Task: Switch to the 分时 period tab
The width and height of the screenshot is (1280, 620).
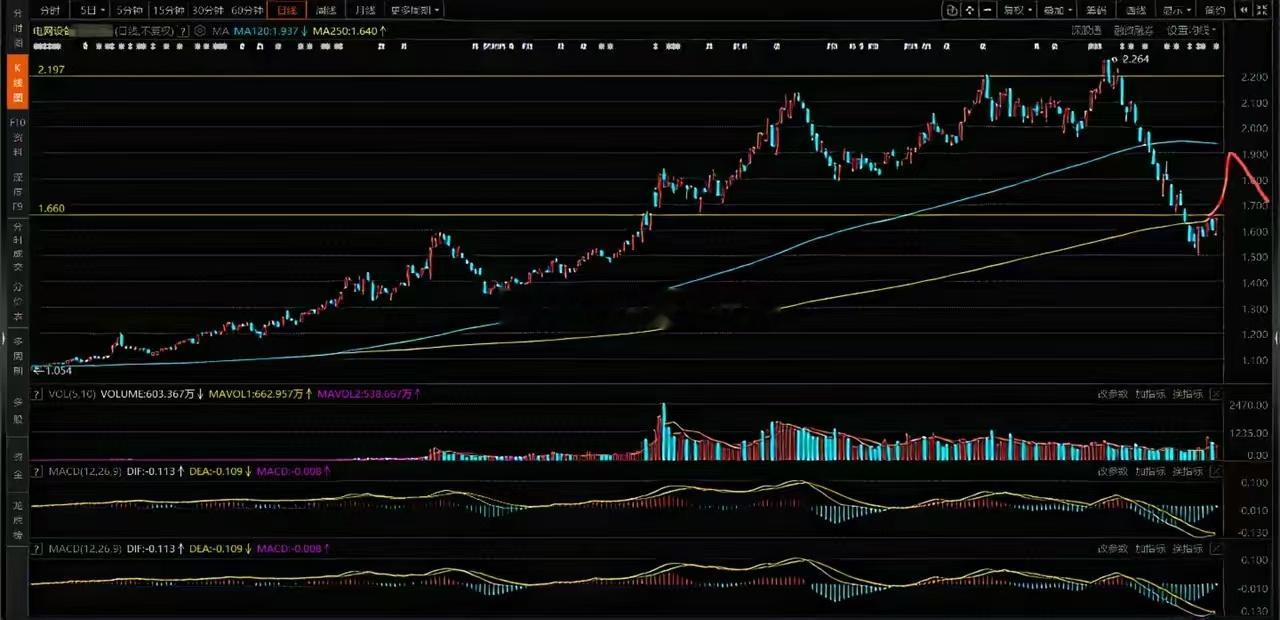Action: click(x=50, y=10)
